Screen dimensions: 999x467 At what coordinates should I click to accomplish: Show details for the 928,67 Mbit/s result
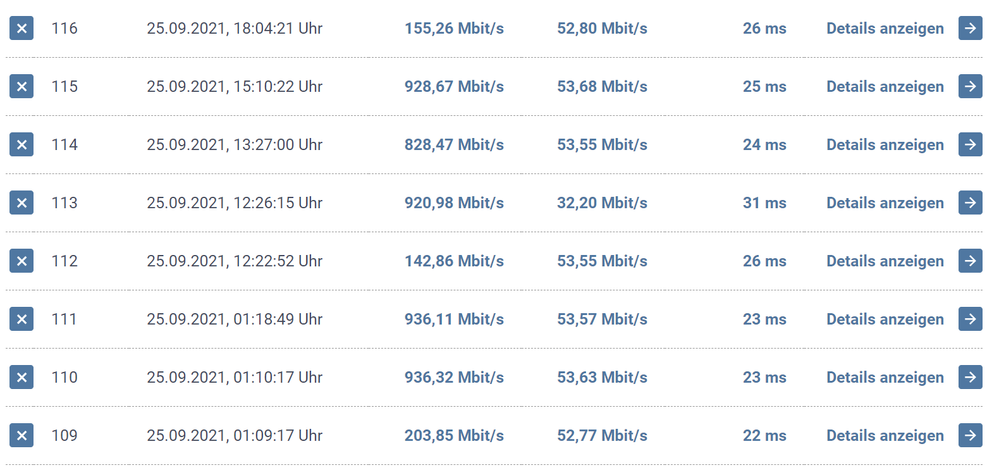(884, 87)
